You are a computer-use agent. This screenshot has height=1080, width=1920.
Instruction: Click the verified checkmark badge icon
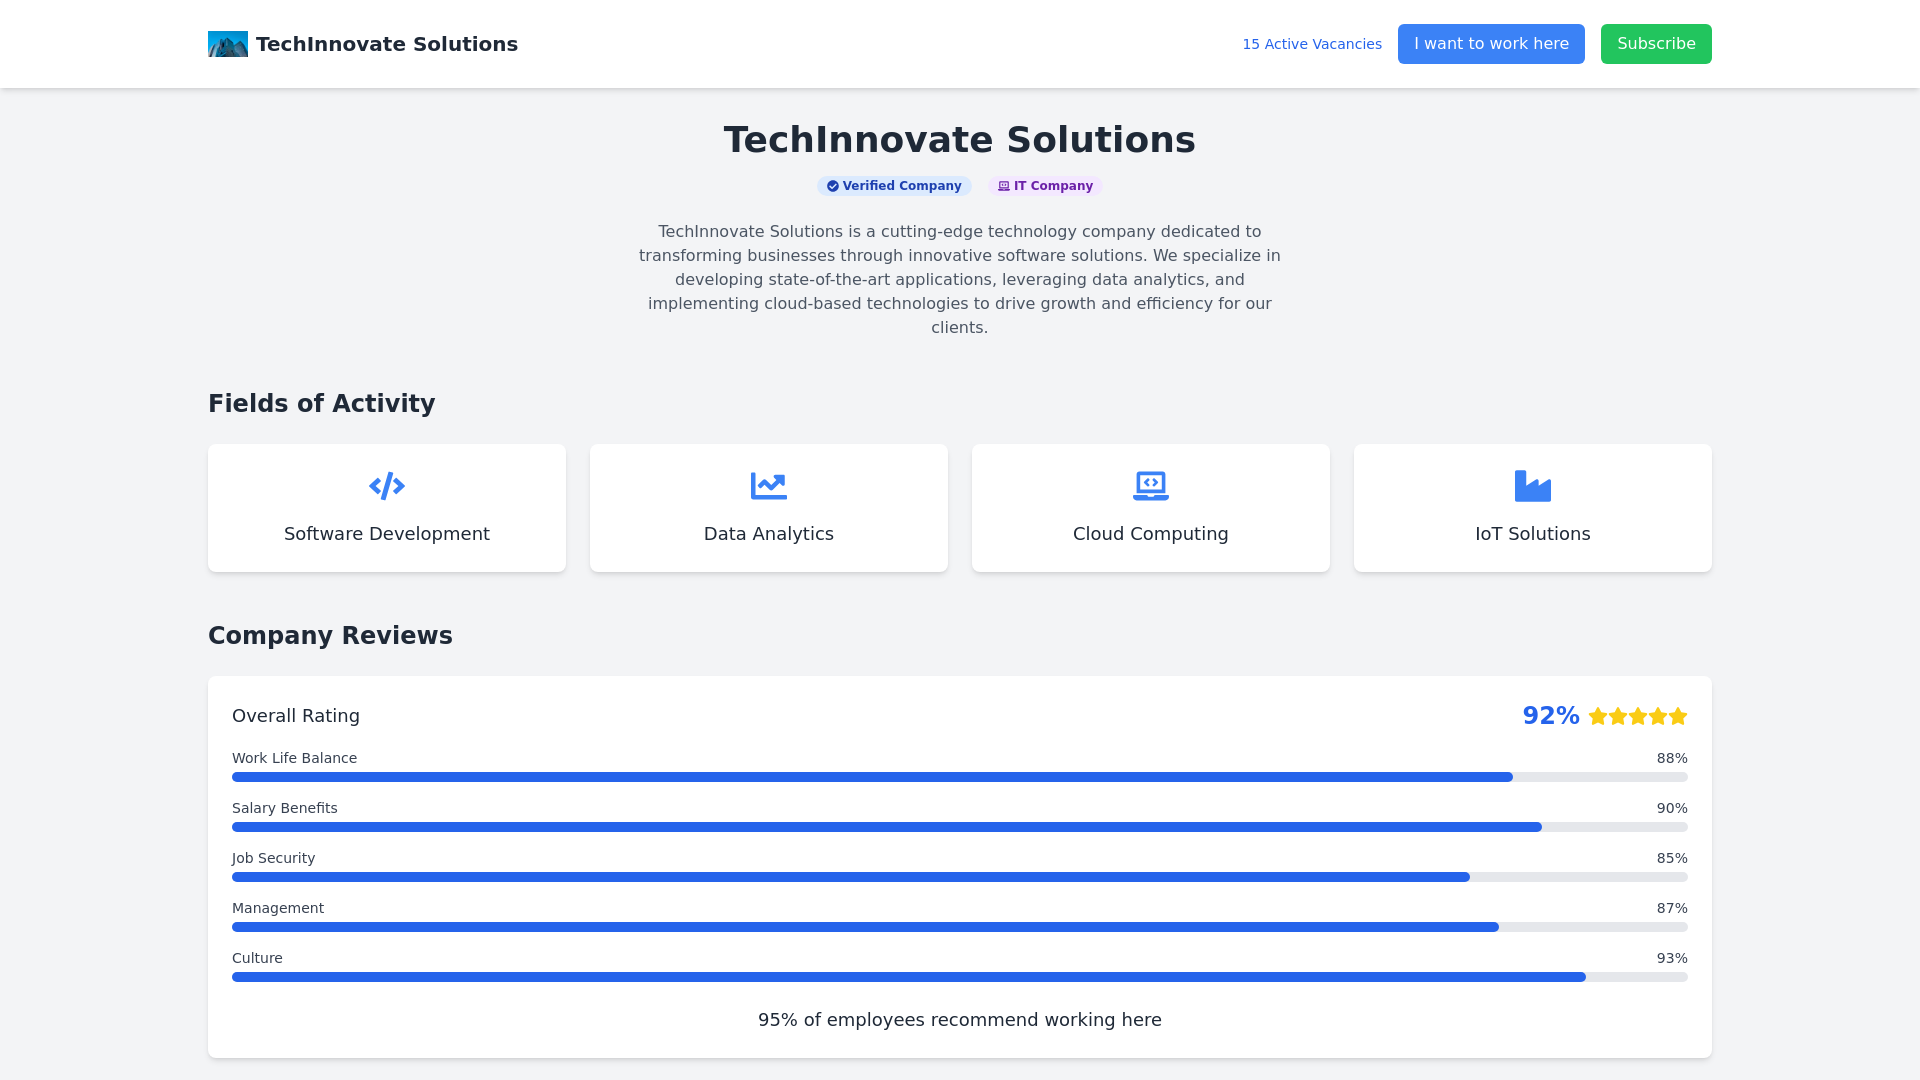(833, 186)
